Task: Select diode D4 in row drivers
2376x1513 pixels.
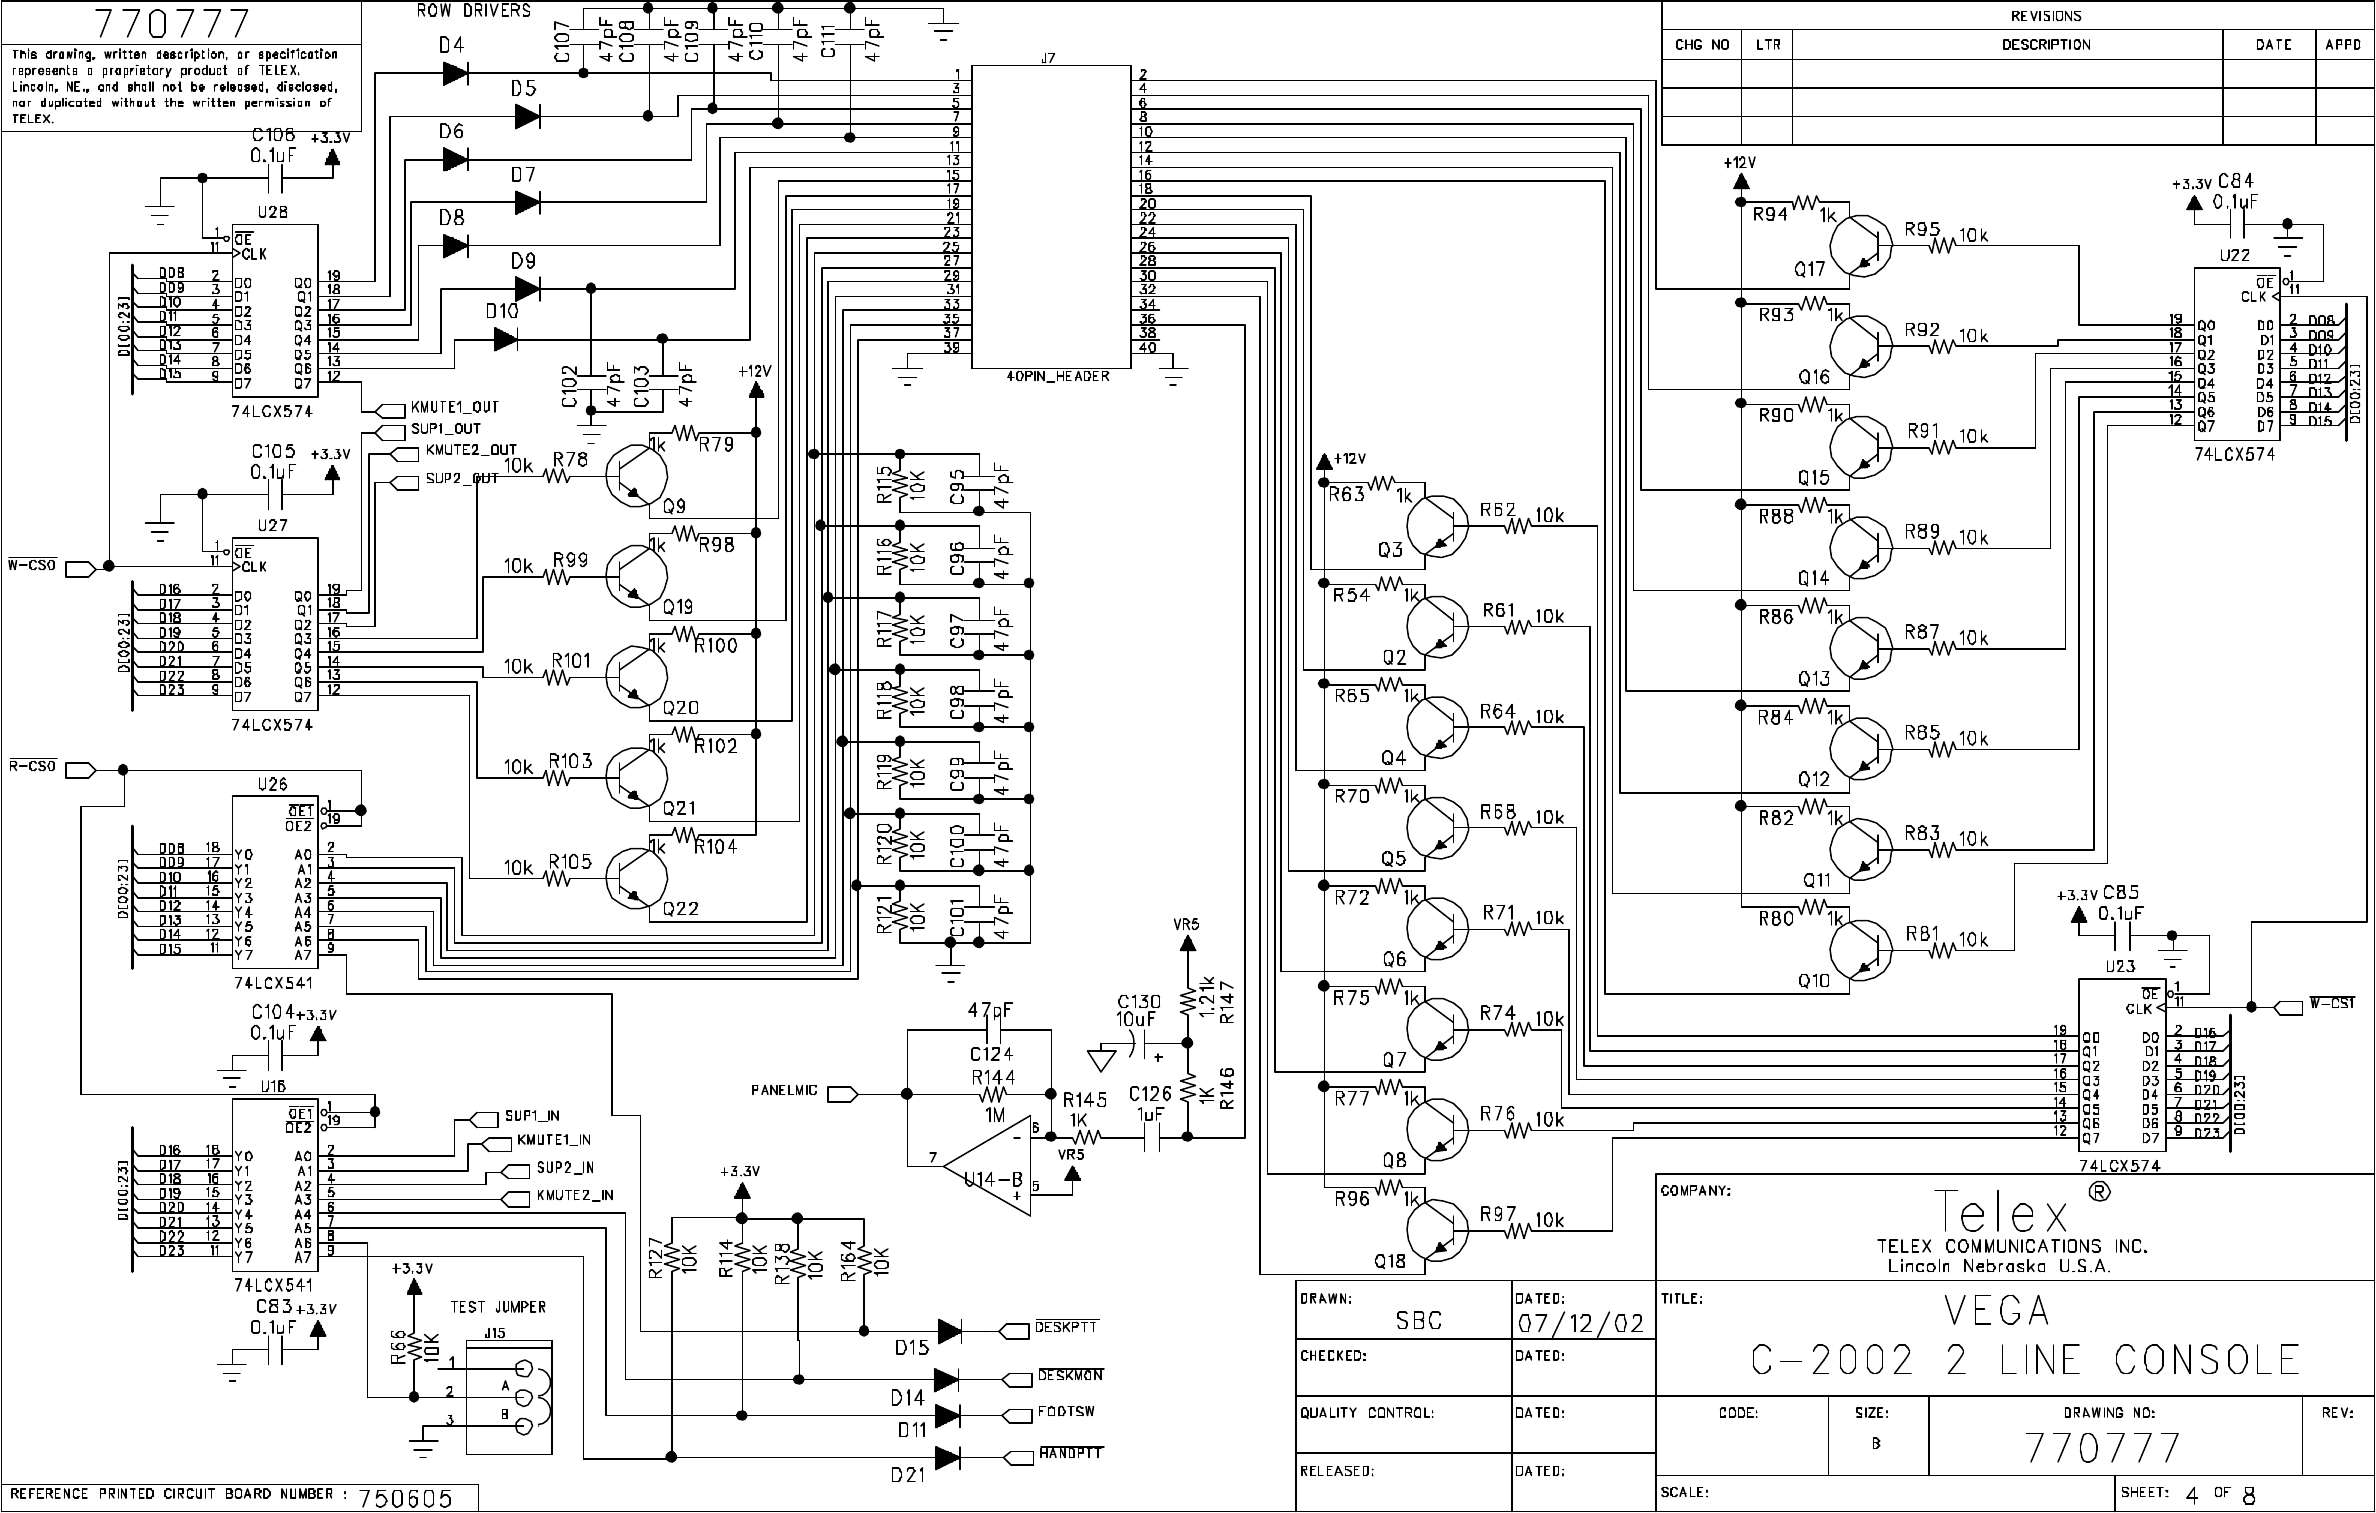Action: pyautogui.click(x=455, y=72)
